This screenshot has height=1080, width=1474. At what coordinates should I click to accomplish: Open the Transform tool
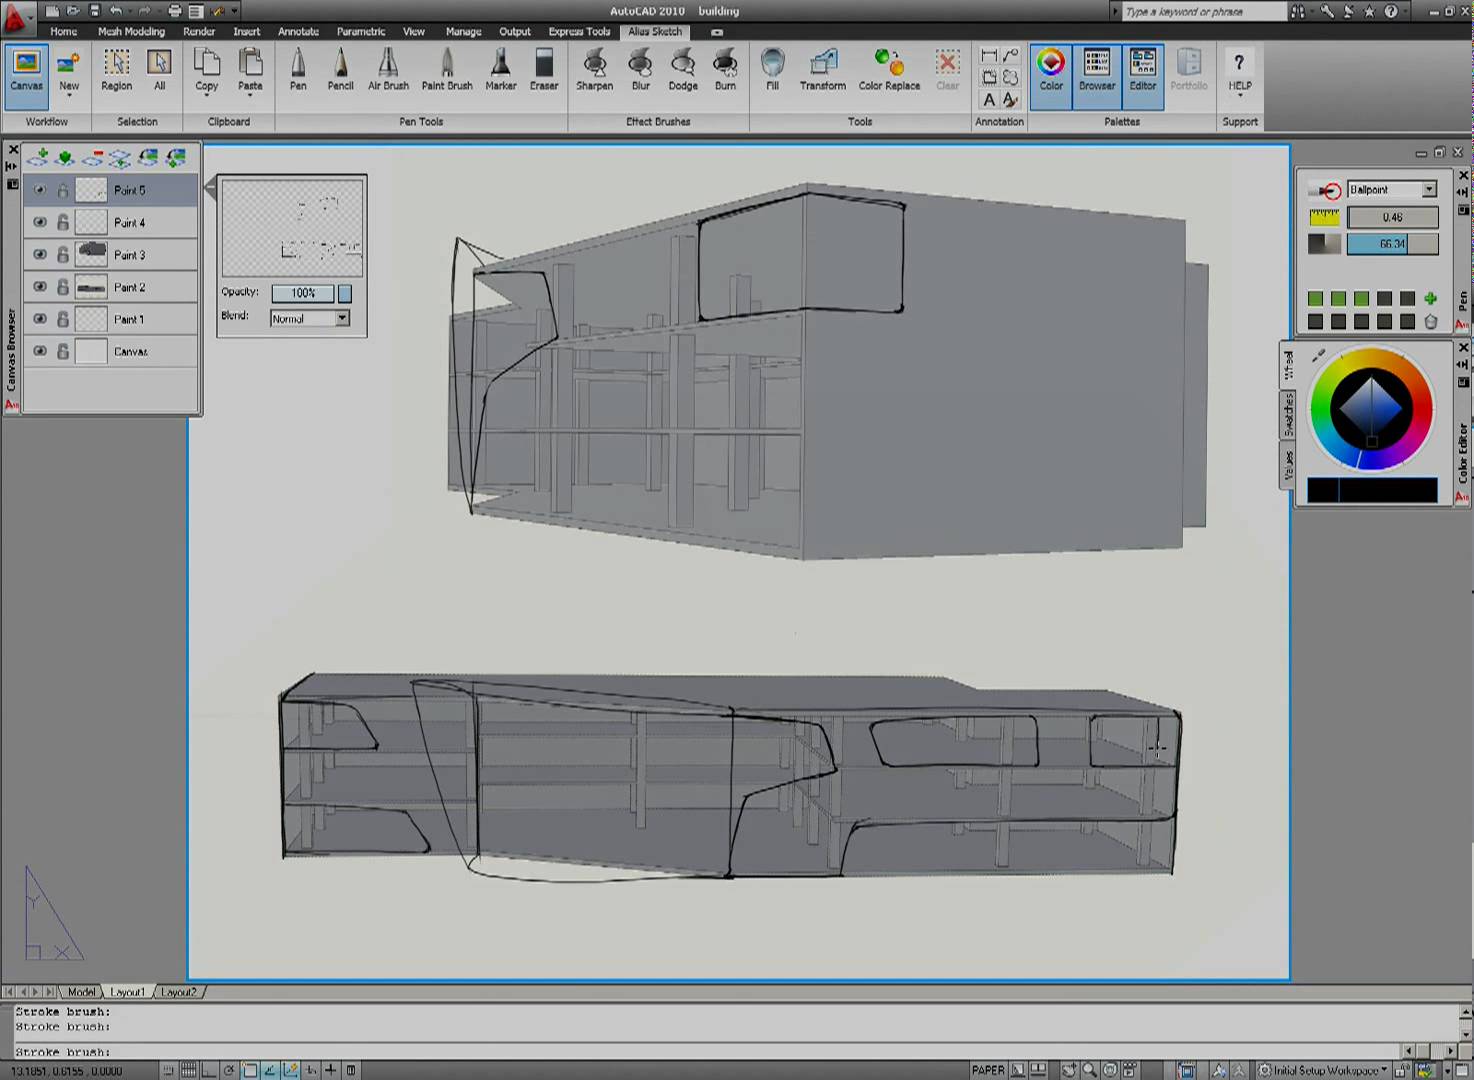pyautogui.click(x=823, y=71)
